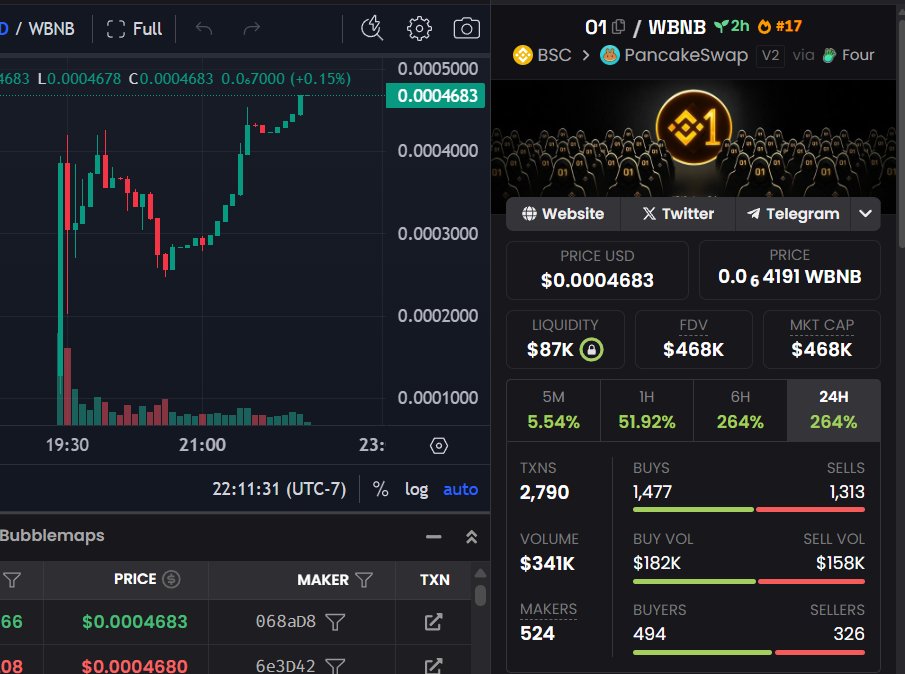The image size is (905, 674).
Task: Open the token Website link
Action: [563, 214]
